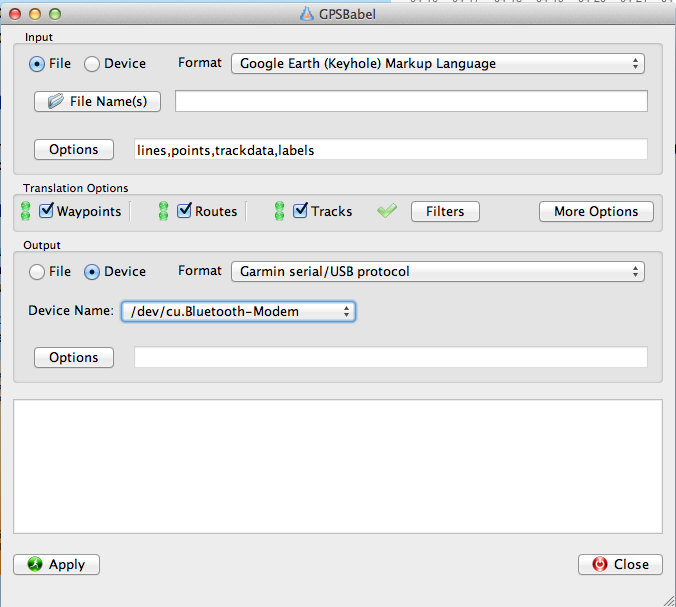Click the red window close button
This screenshot has width=676, height=607.
coord(15,14)
